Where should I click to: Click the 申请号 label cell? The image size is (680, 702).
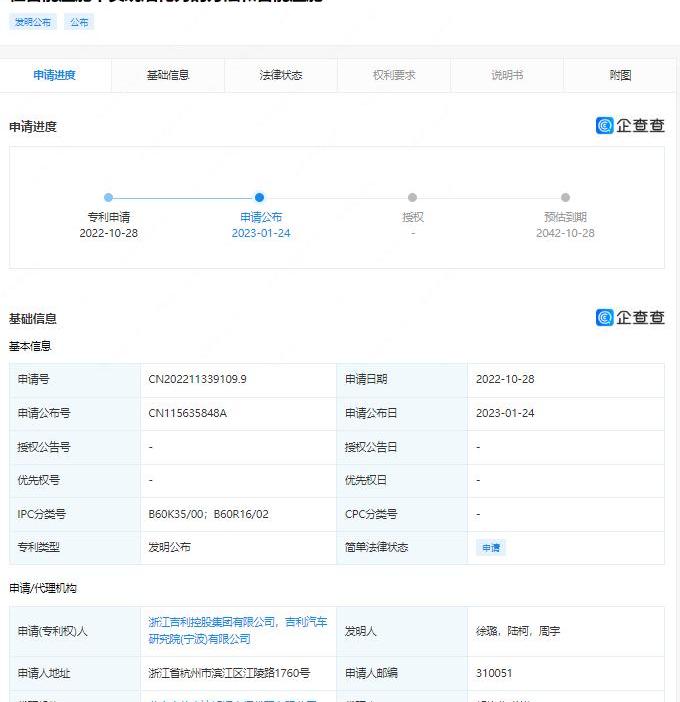(75, 380)
